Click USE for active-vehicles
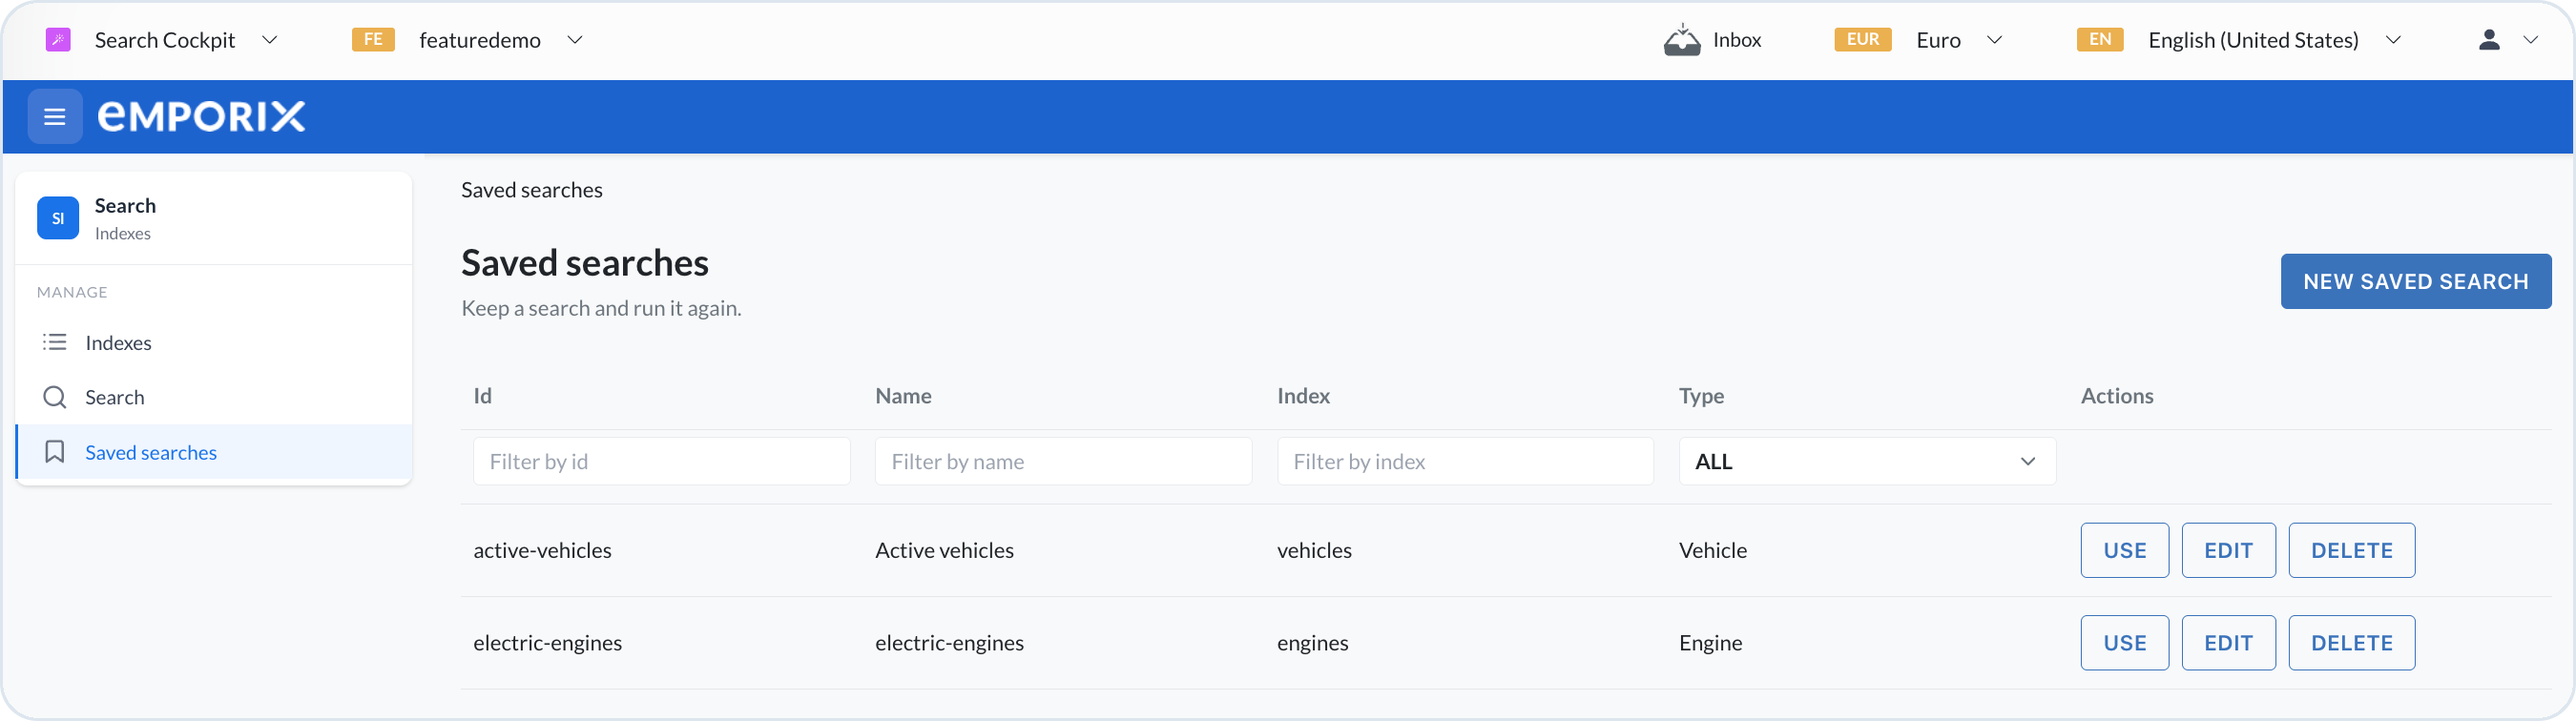 (x=2125, y=551)
